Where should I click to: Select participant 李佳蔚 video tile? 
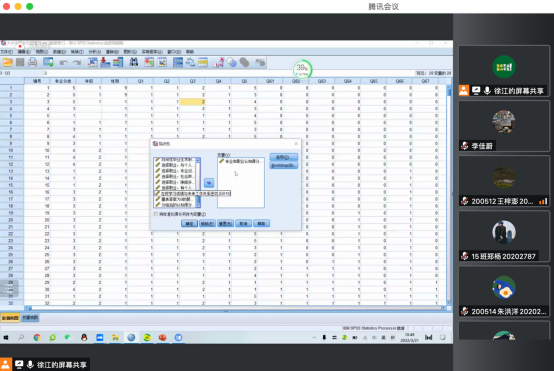tap(504, 126)
